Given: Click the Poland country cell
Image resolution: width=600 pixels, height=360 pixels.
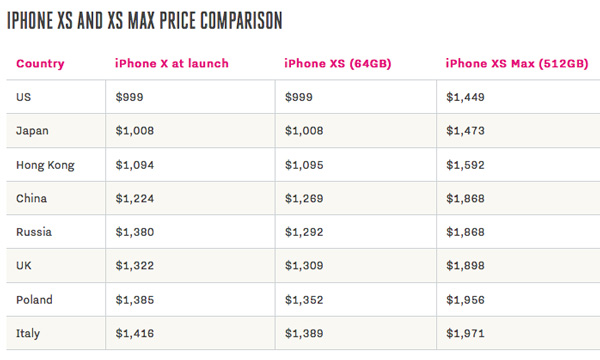Looking at the screenshot, I should [34, 300].
